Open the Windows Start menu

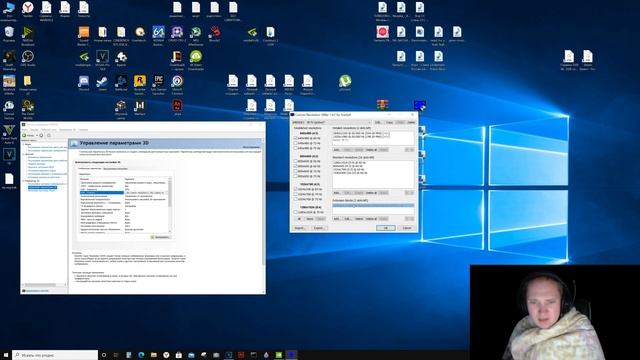(6, 355)
